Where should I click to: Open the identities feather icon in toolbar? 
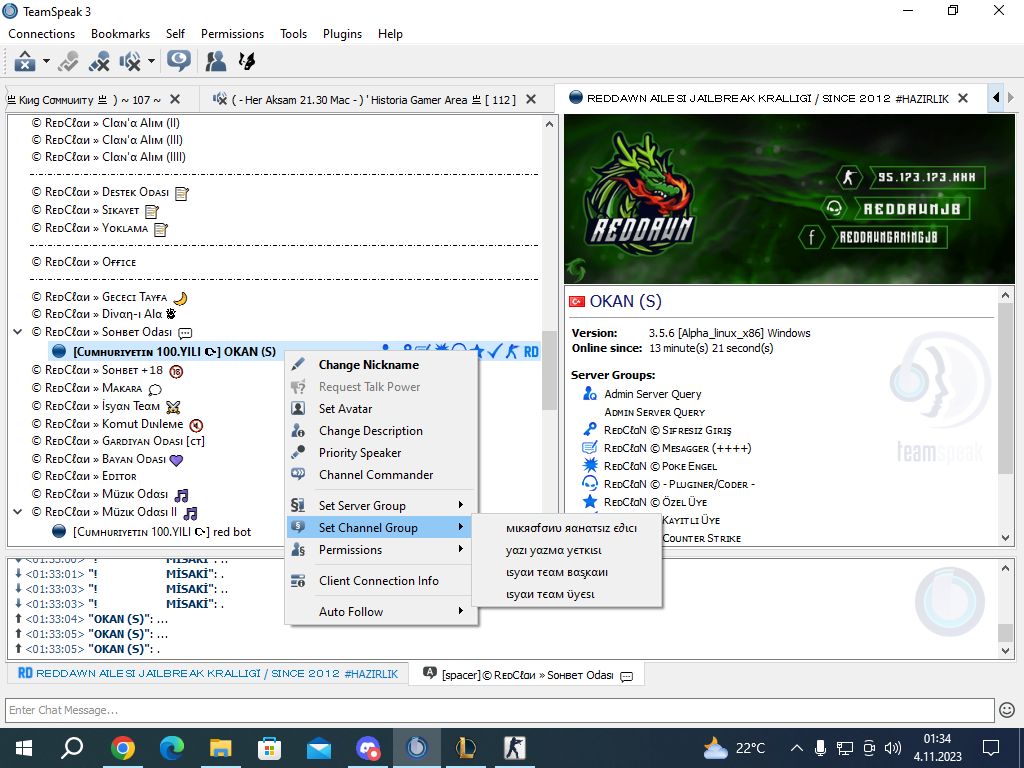click(247, 61)
